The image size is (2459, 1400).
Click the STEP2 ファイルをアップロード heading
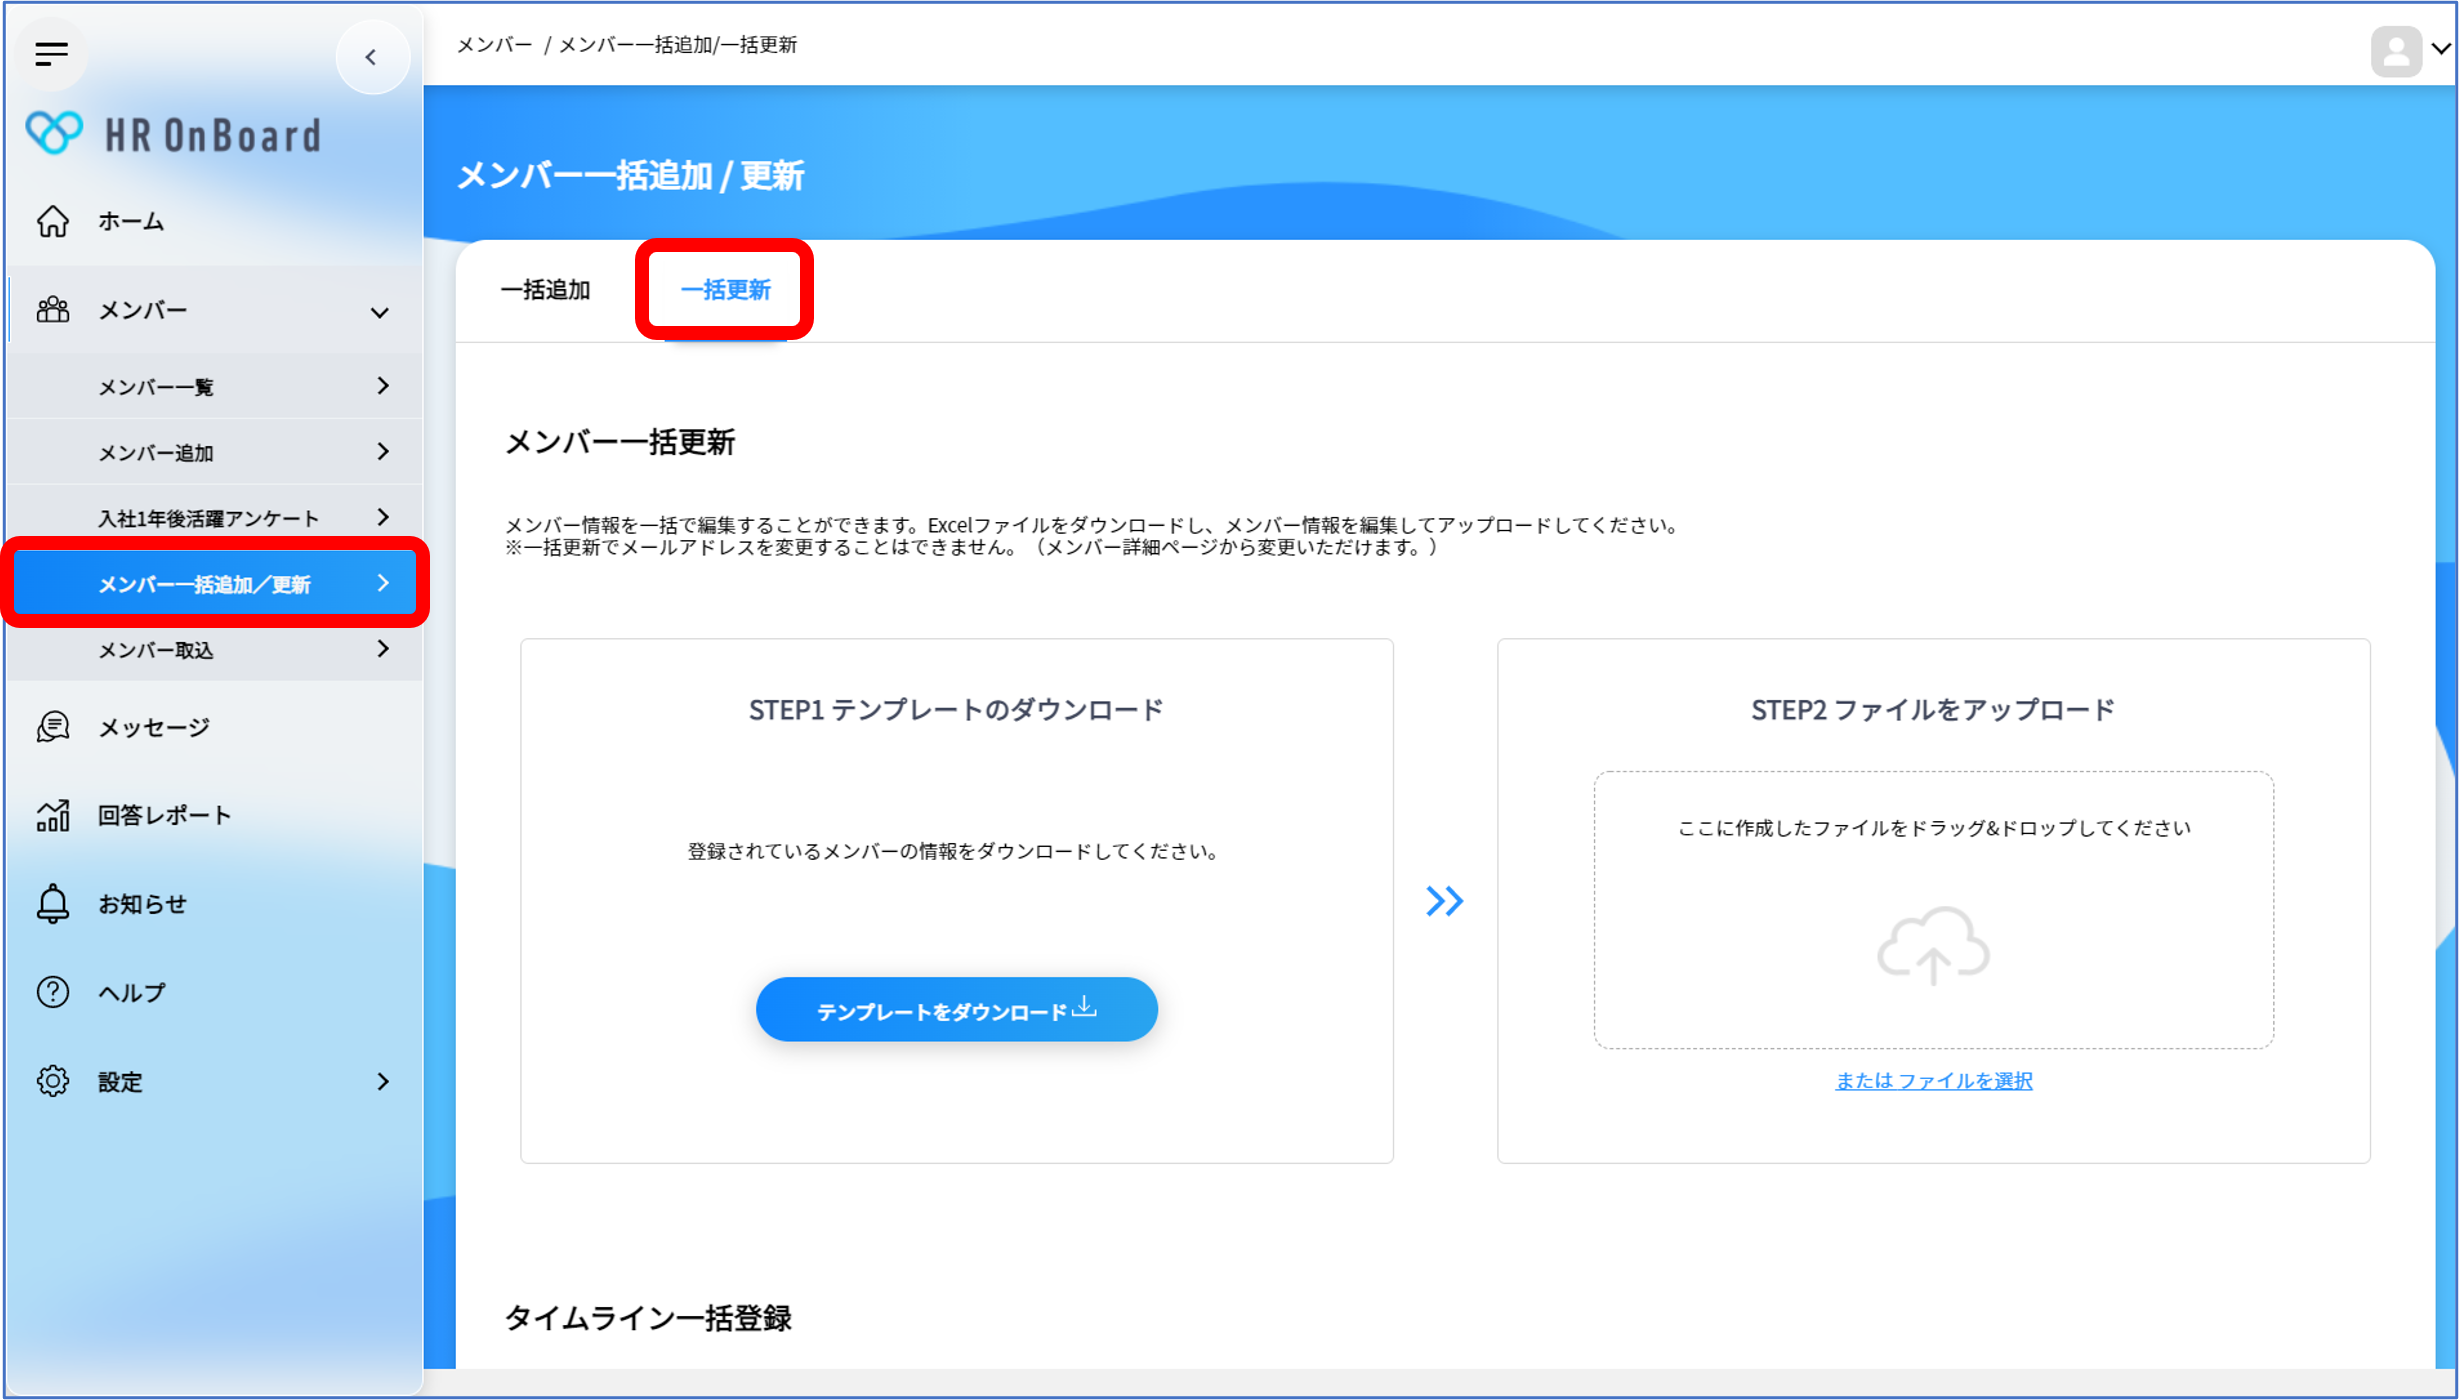(1933, 710)
